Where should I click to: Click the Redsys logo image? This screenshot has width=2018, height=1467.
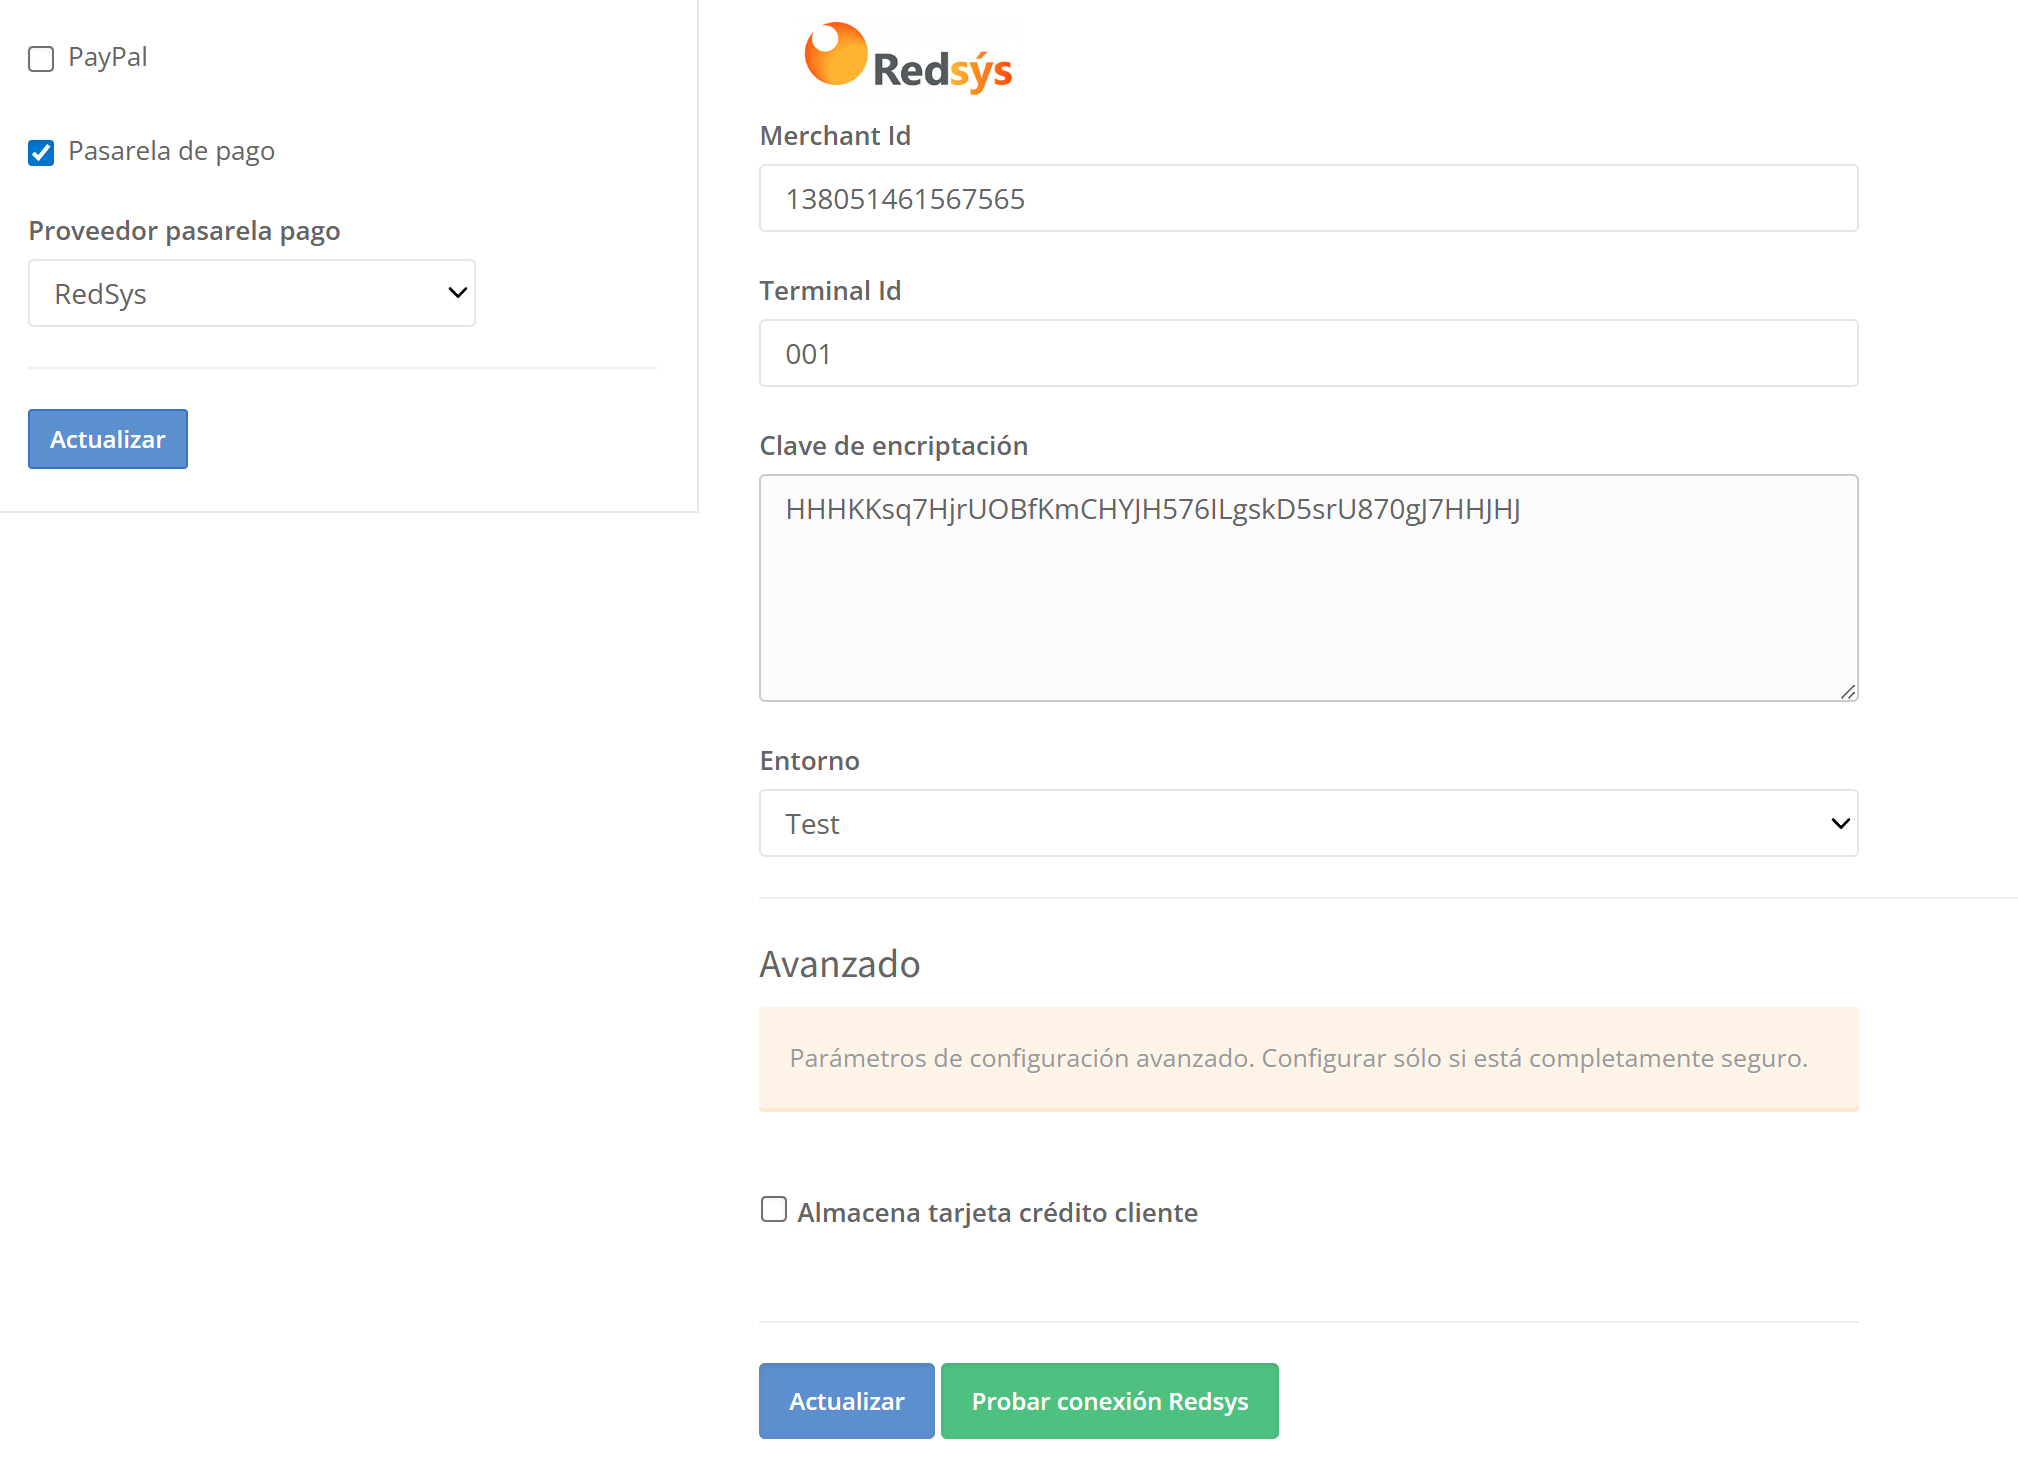tap(908, 58)
